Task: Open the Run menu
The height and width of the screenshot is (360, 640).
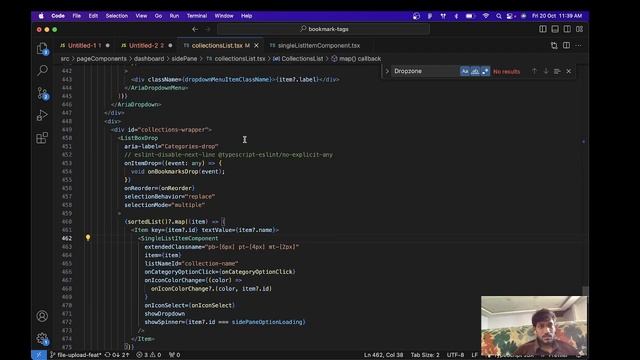Action: coord(174,16)
